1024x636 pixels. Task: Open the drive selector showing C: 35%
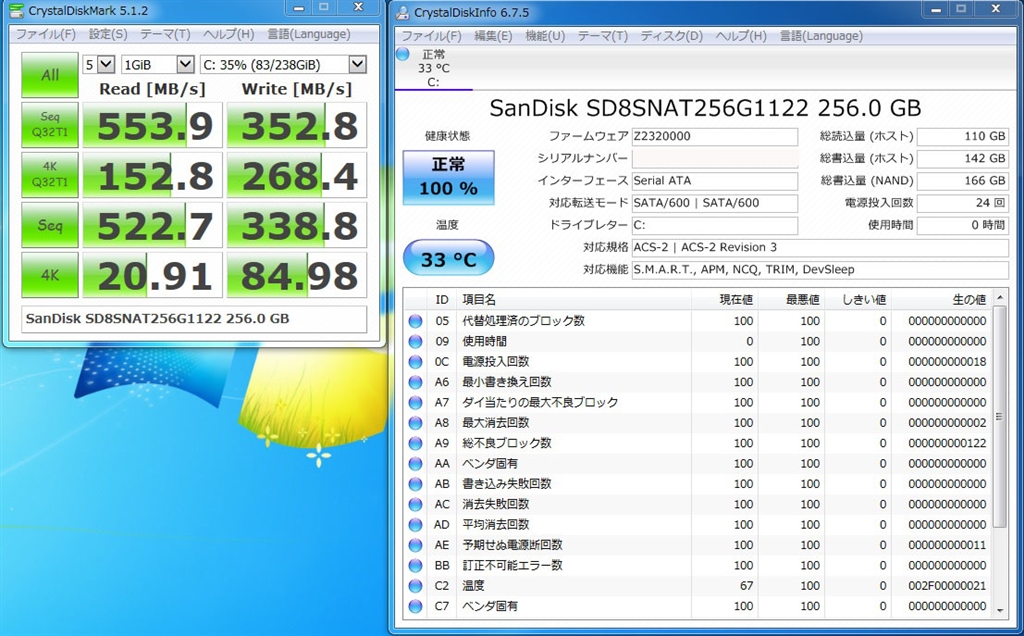coord(283,64)
